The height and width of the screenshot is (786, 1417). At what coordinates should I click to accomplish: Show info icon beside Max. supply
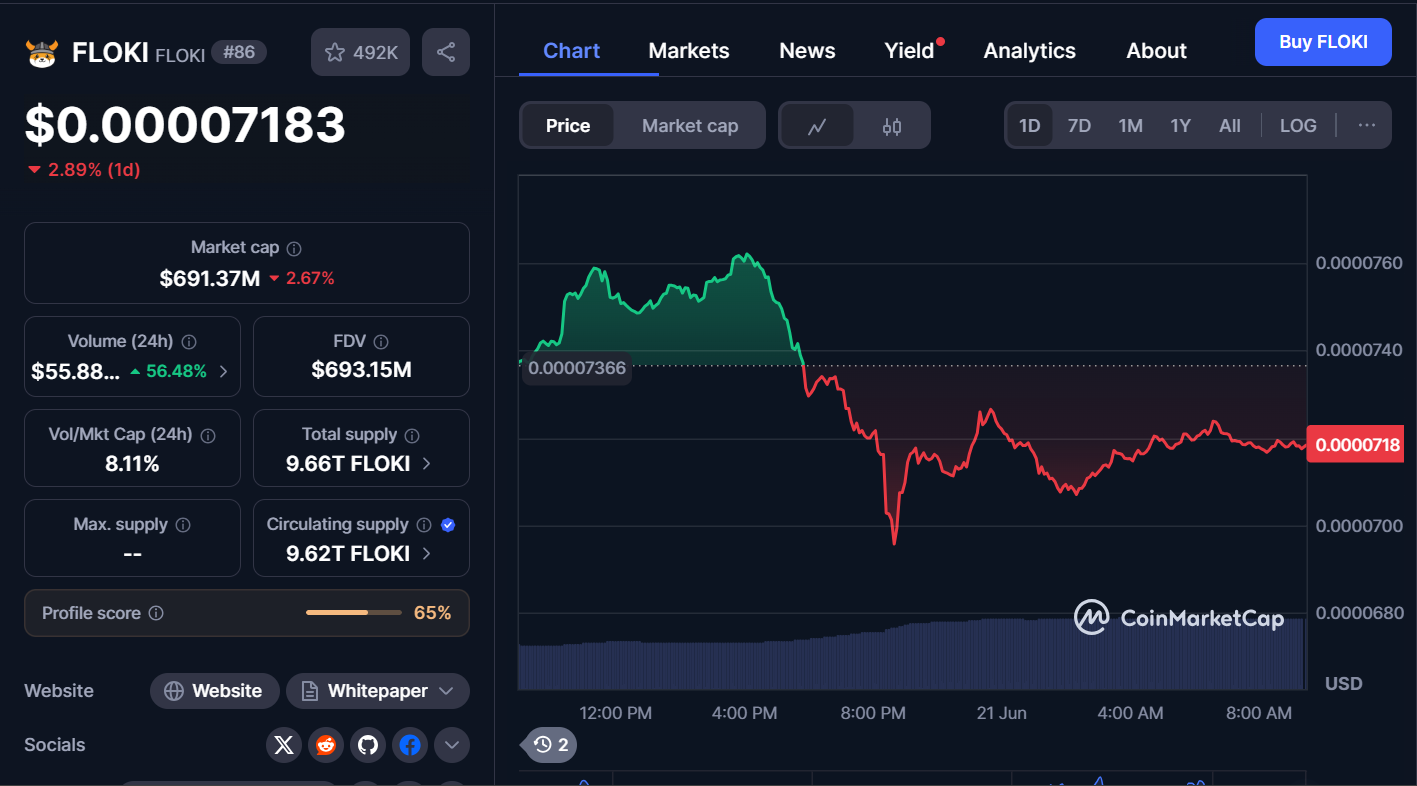[x=183, y=525]
